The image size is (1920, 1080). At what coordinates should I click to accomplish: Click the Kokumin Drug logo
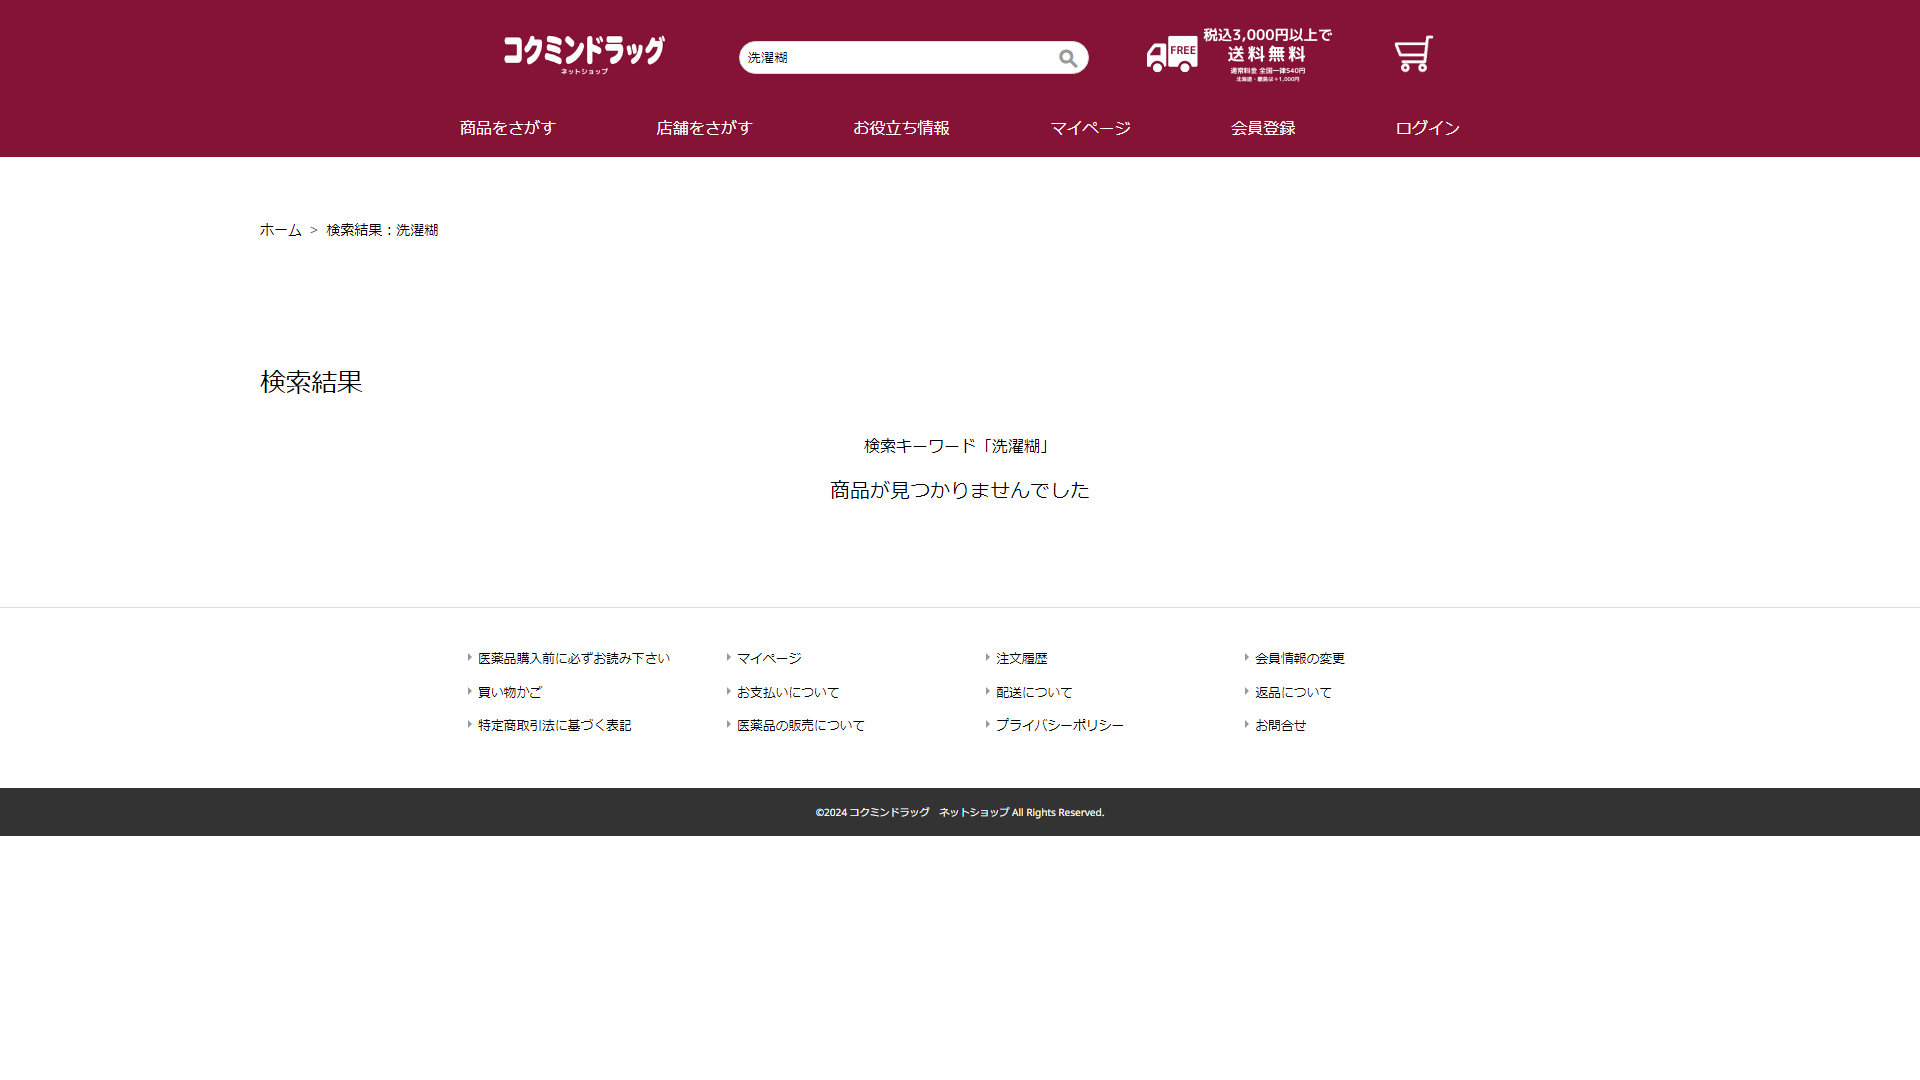click(584, 54)
